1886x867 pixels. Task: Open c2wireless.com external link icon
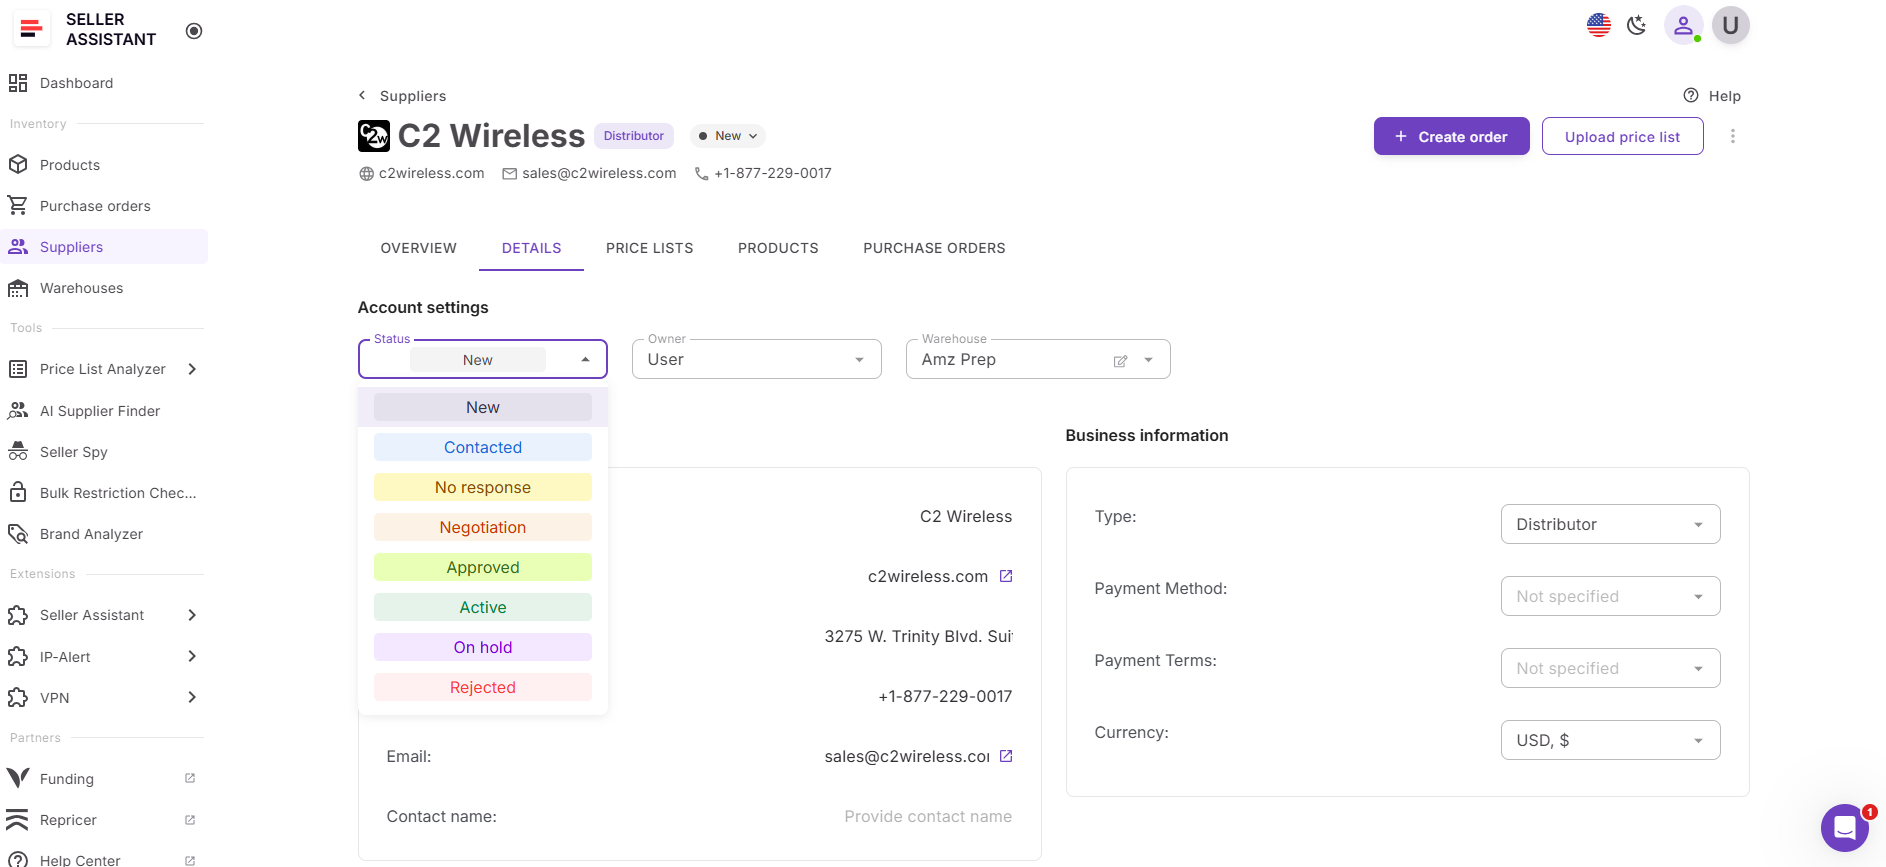tap(1006, 576)
